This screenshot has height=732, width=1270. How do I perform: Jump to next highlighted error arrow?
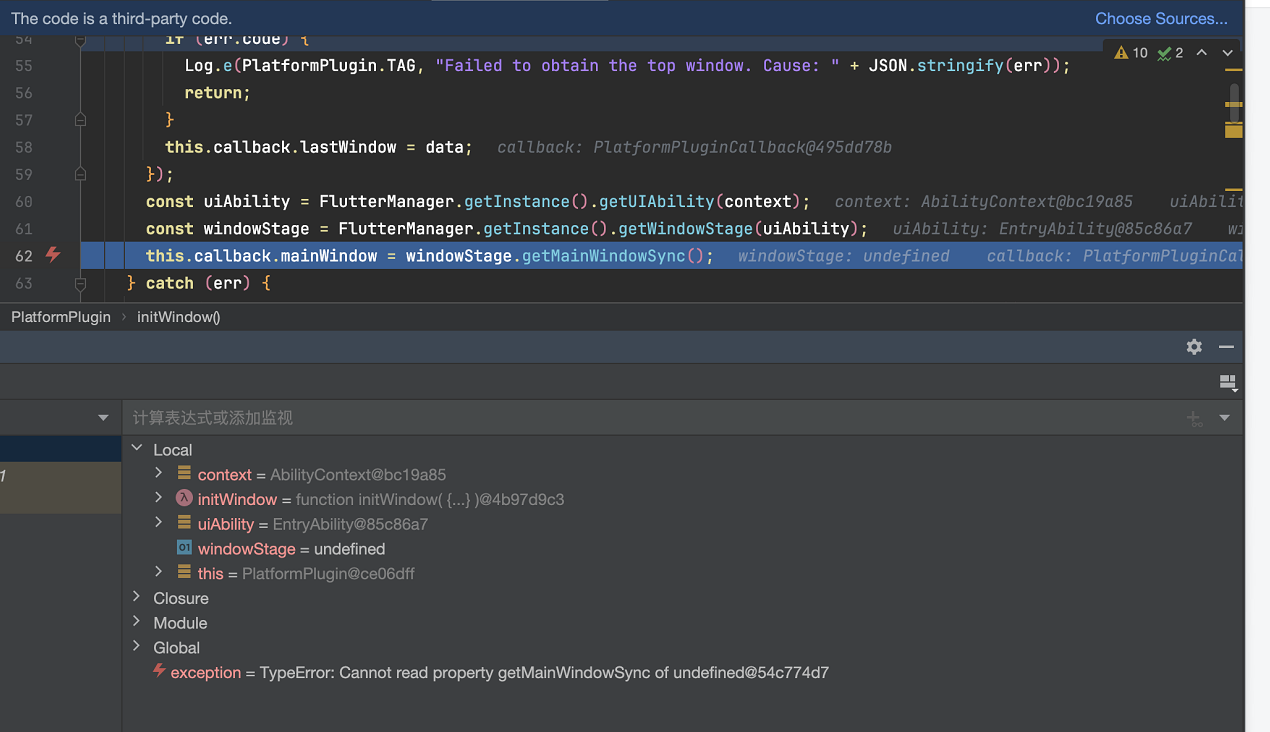(1227, 53)
